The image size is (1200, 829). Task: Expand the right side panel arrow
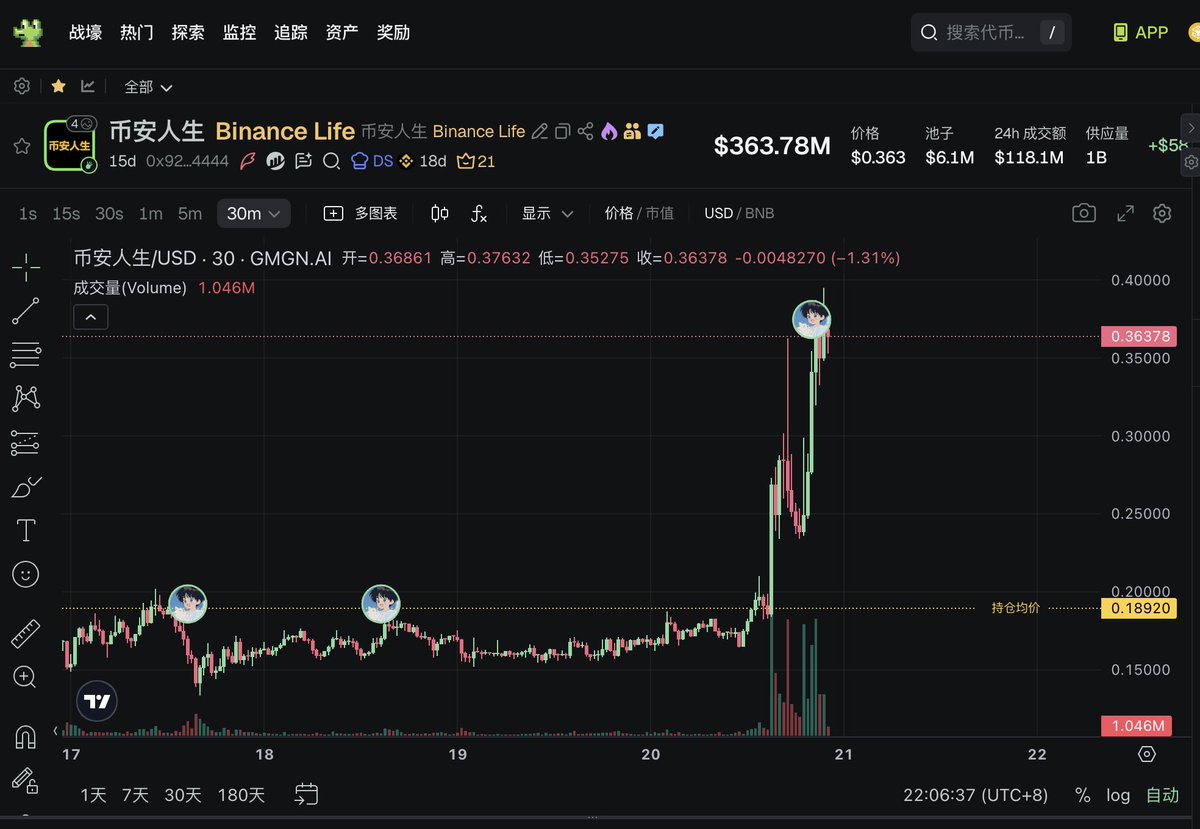click(1190, 129)
